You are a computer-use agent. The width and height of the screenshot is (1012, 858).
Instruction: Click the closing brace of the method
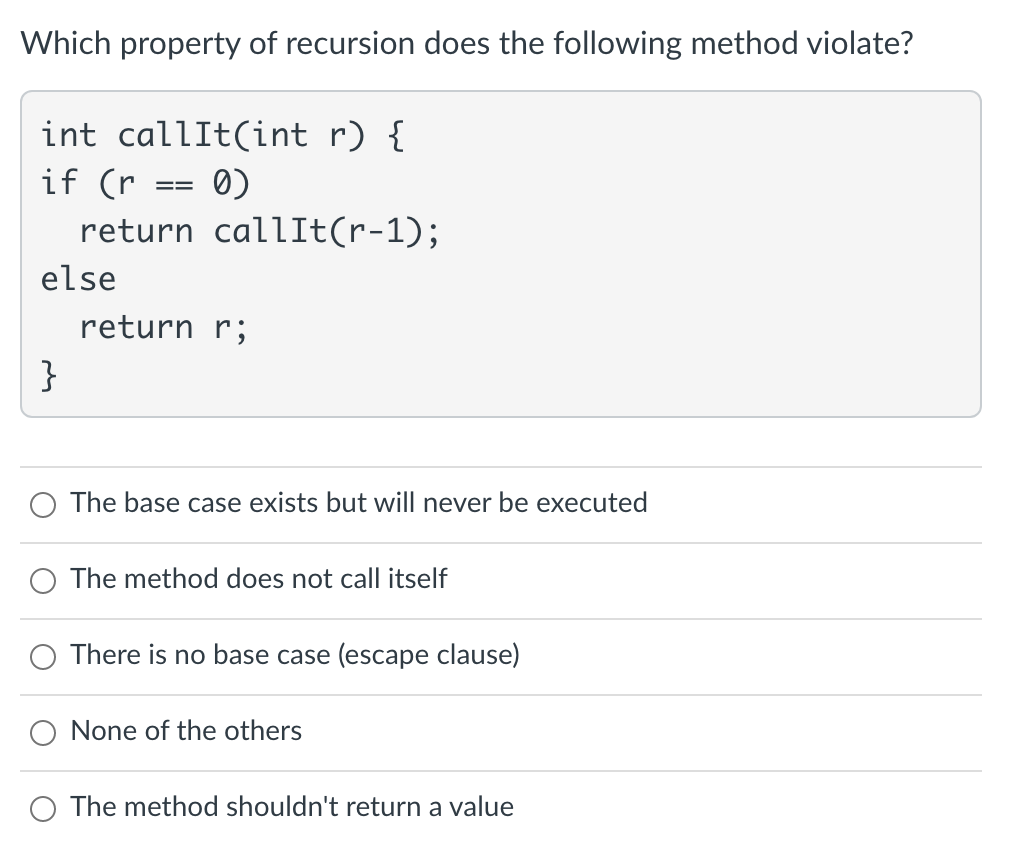49,376
